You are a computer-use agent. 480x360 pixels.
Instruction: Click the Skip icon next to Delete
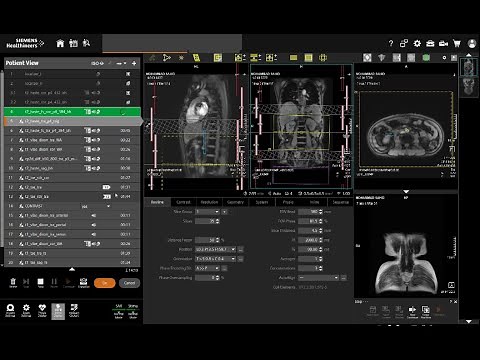[26, 283]
